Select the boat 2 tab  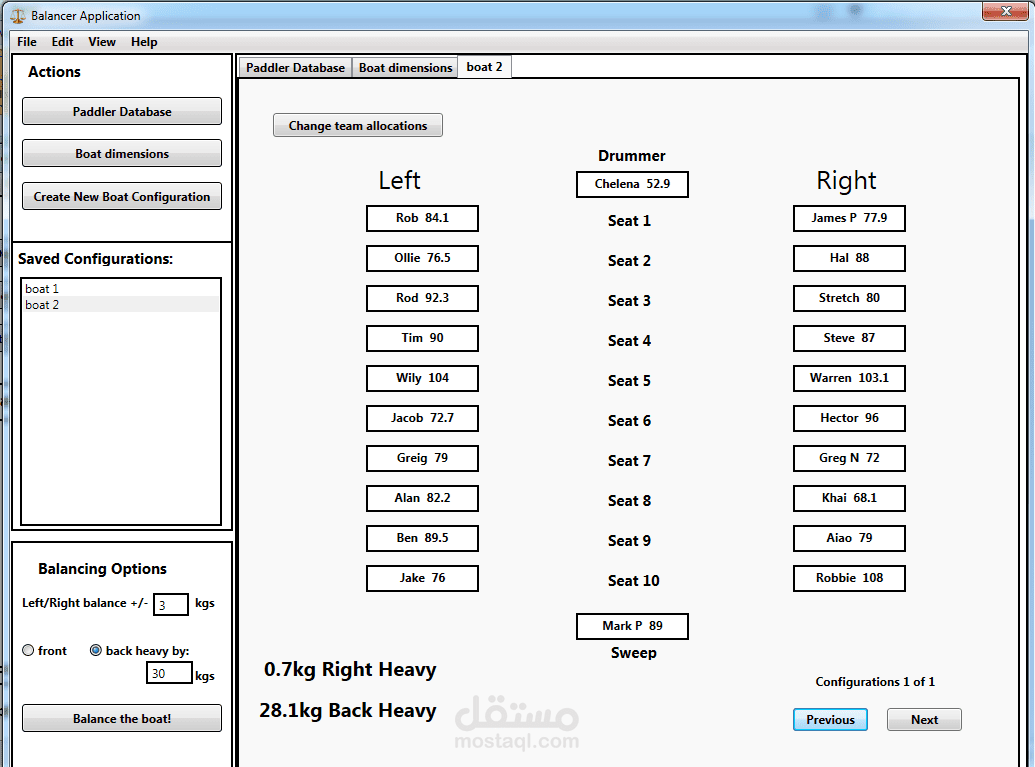tap(484, 67)
